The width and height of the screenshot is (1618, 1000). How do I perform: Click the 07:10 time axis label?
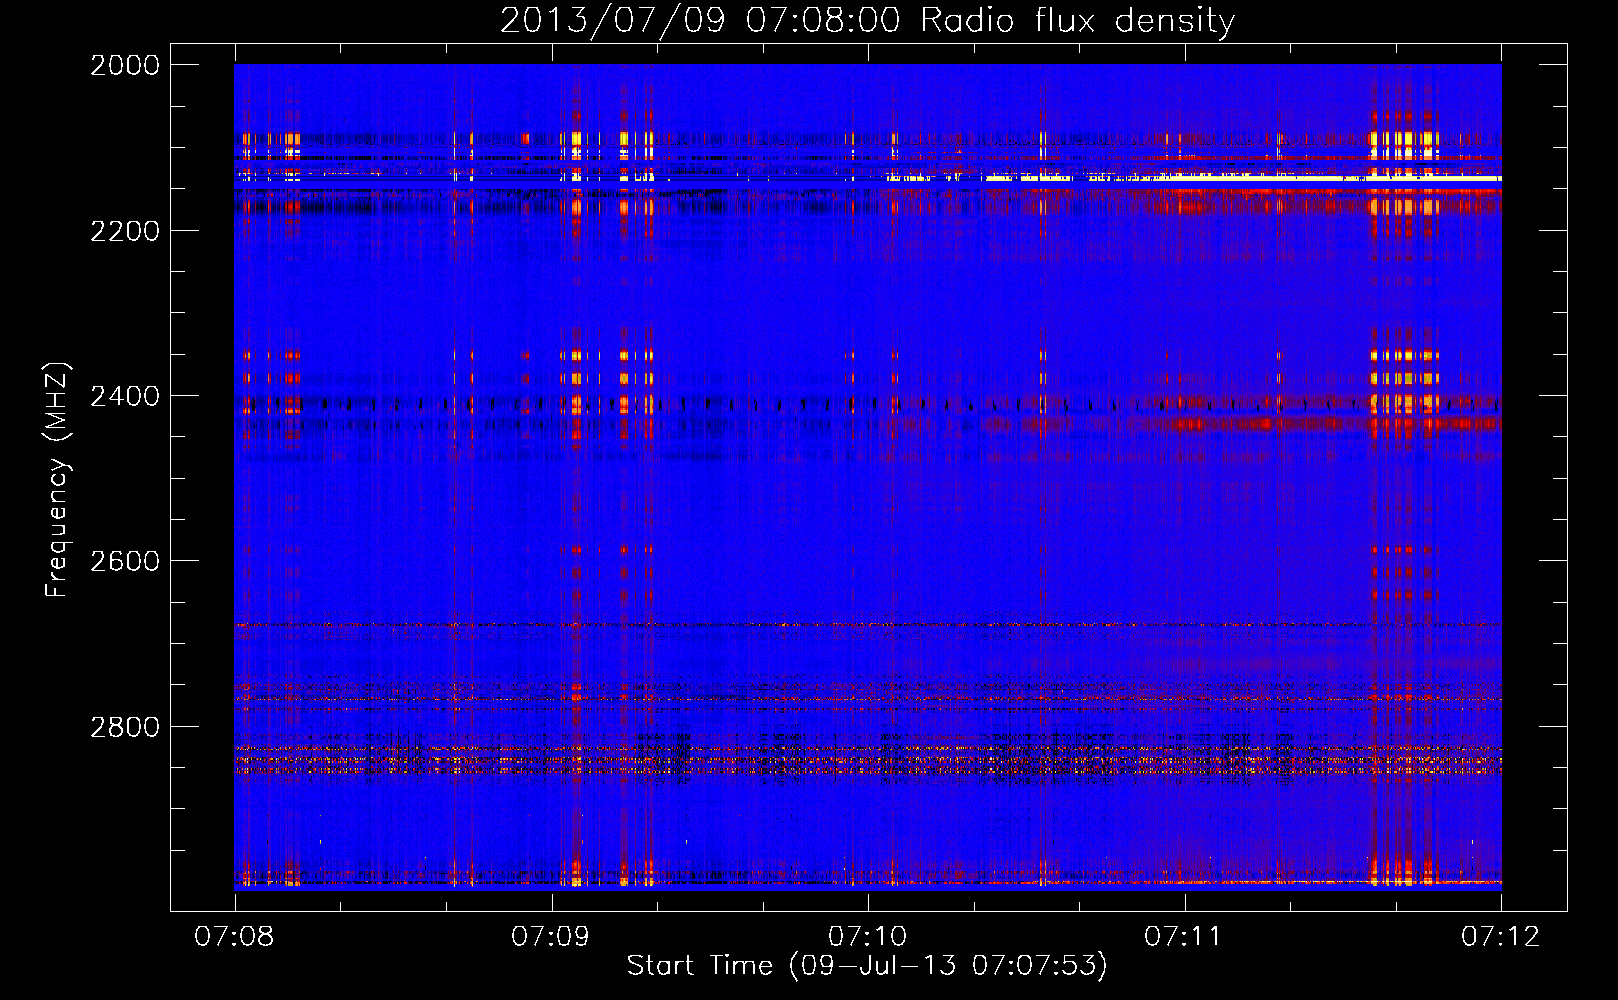point(868,936)
